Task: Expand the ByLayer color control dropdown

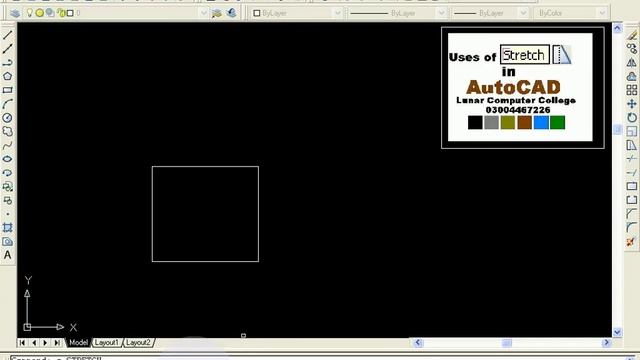Action: click(x=338, y=13)
